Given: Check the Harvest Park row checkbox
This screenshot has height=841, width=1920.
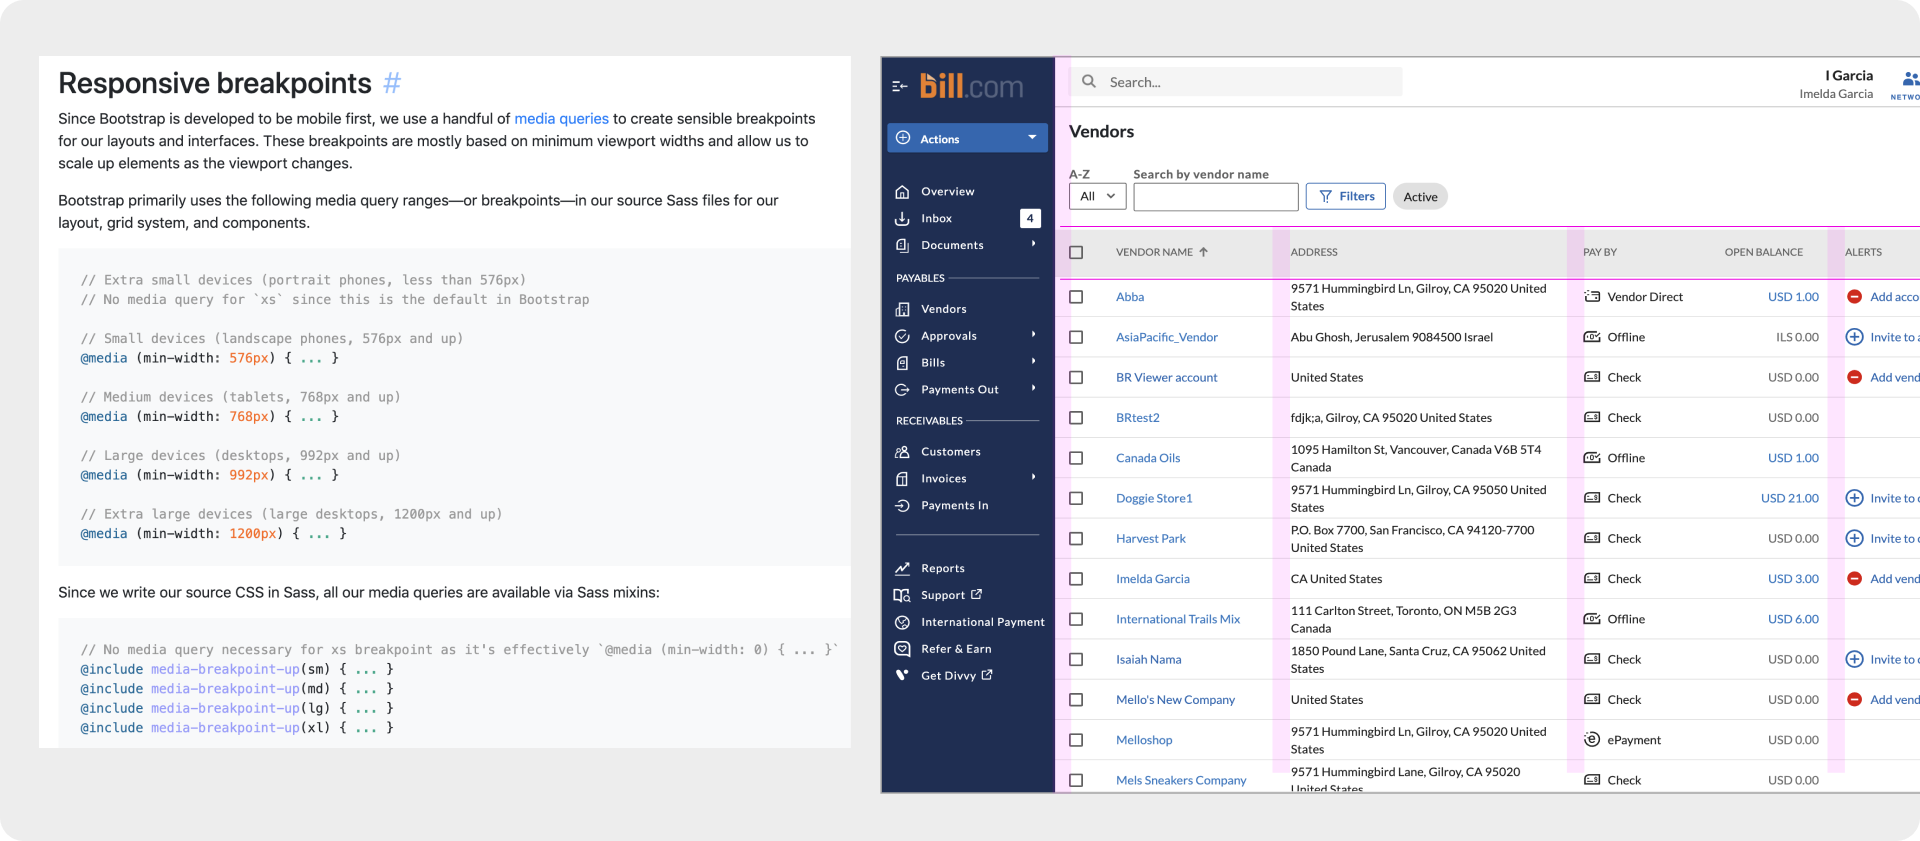Looking at the screenshot, I should 1076,538.
